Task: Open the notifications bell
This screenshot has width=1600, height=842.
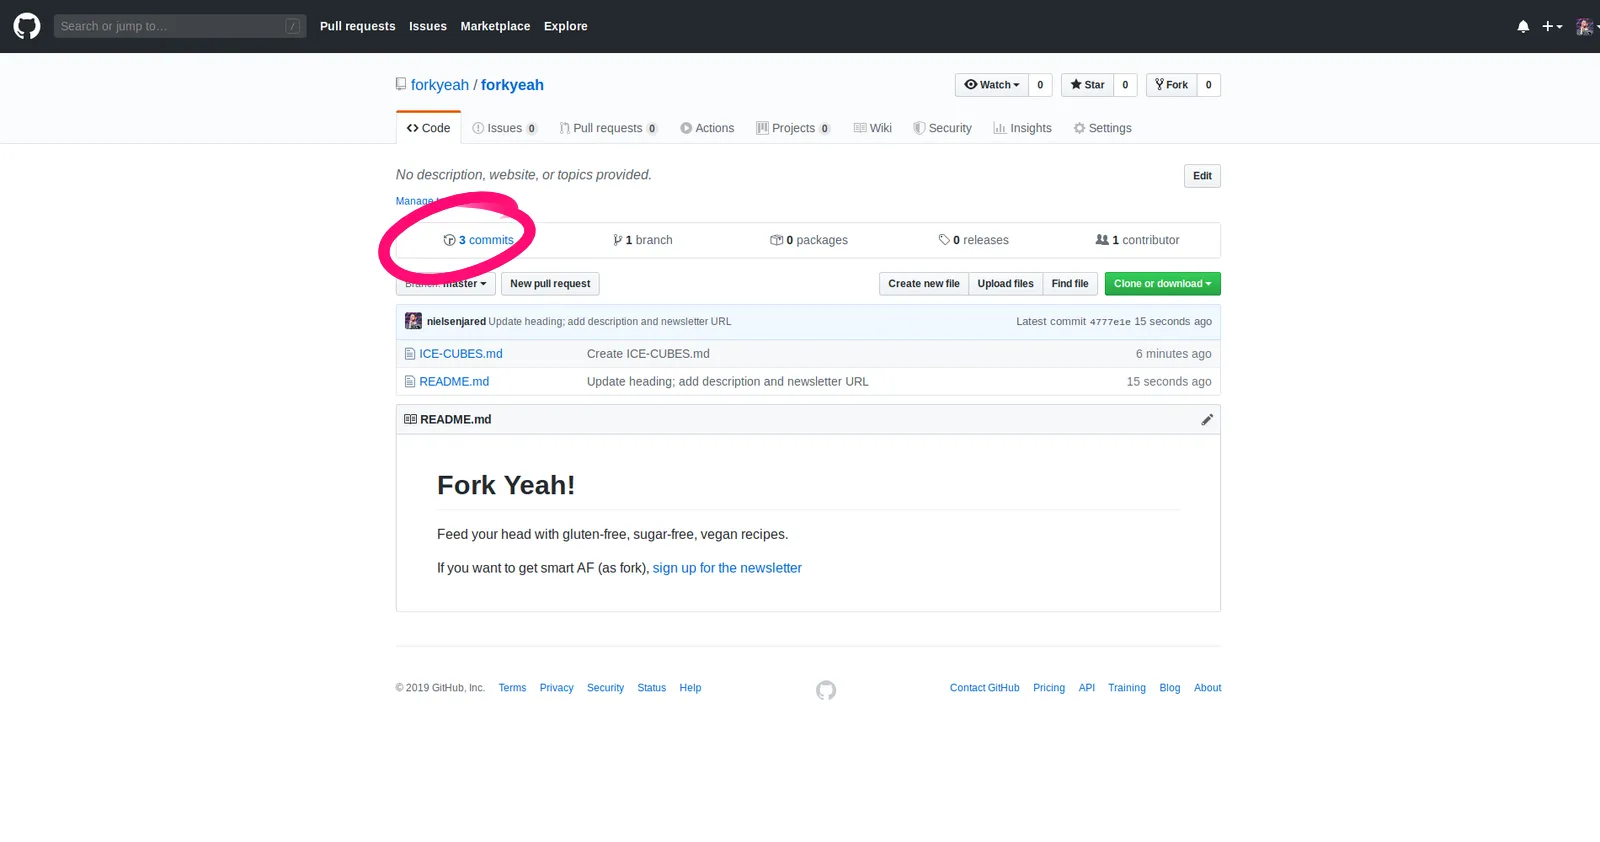Action: pyautogui.click(x=1523, y=26)
